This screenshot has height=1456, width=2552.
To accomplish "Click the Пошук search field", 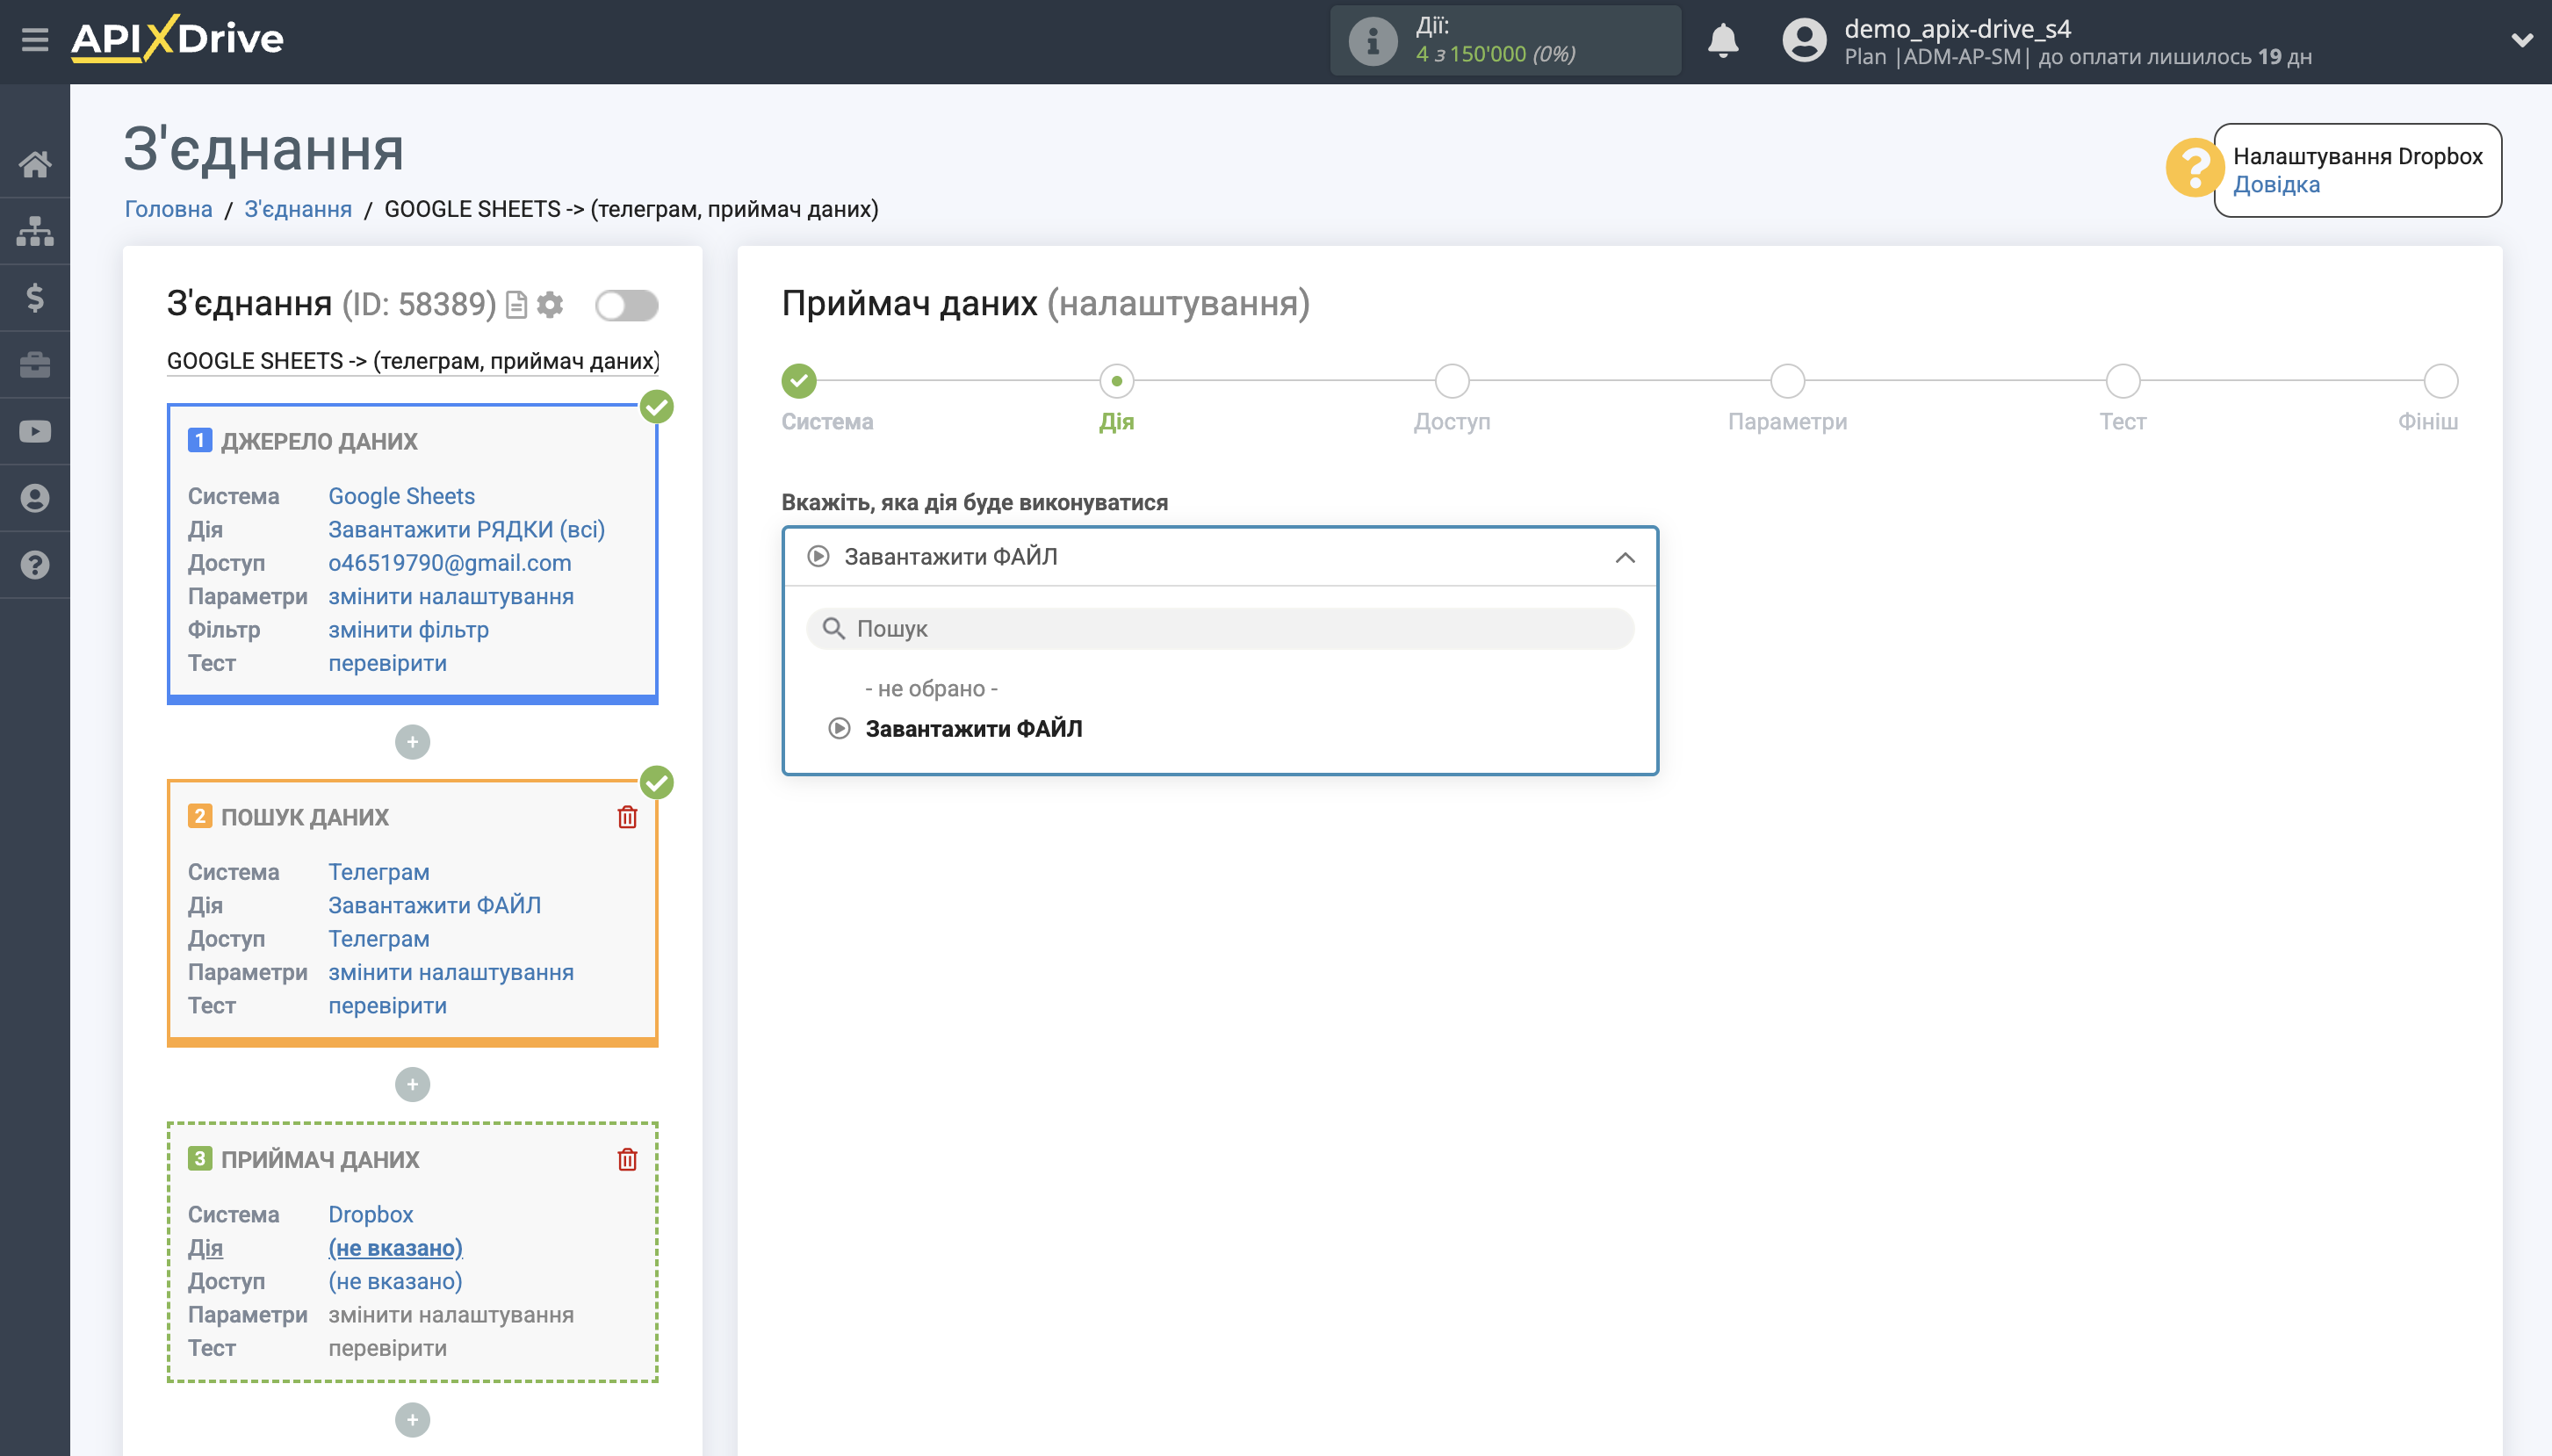I will (1220, 629).
